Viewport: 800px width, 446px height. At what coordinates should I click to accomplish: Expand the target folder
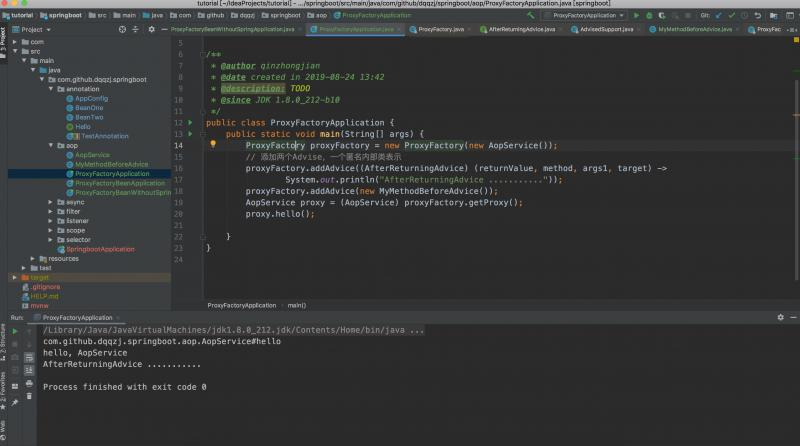click(x=15, y=278)
